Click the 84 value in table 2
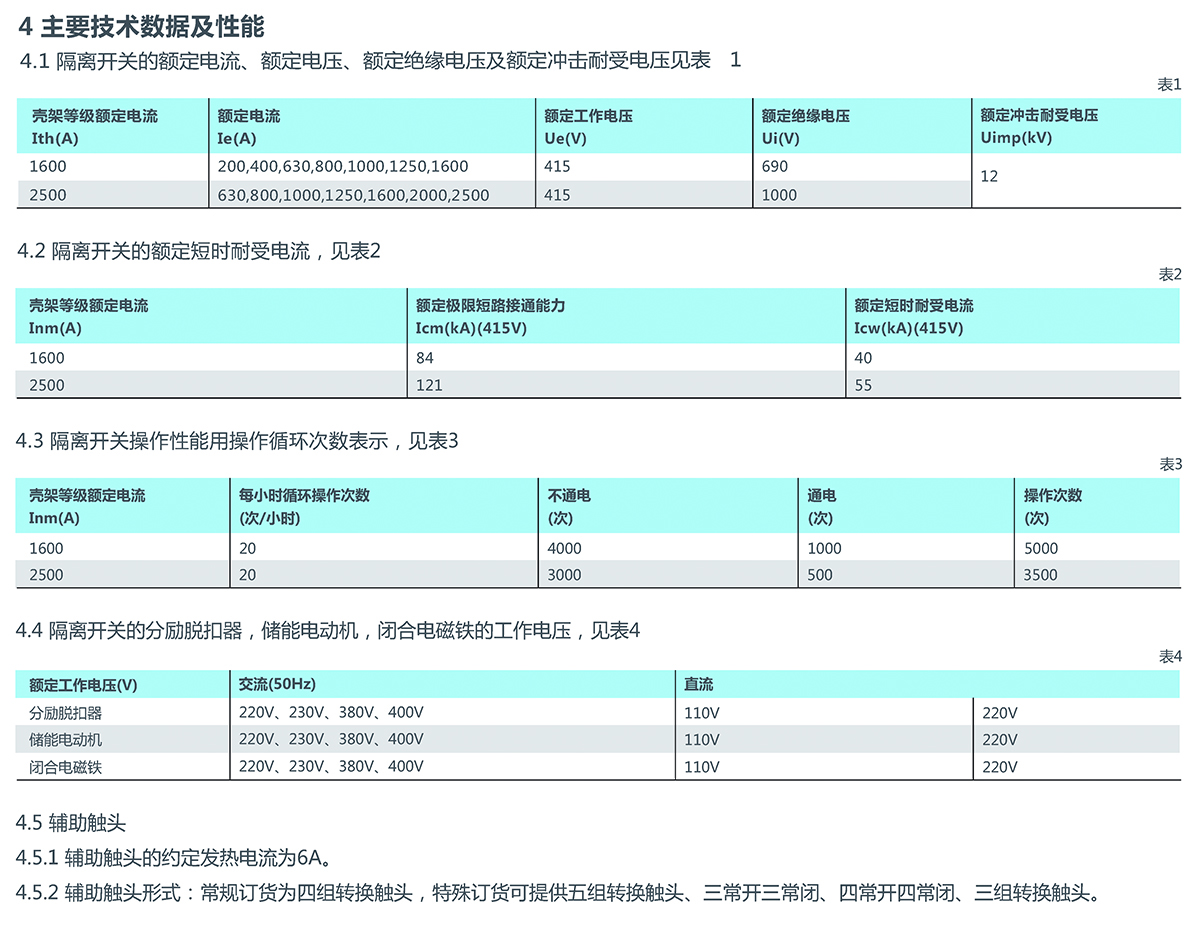Screen dimensions: 1200x930 (425, 357)
